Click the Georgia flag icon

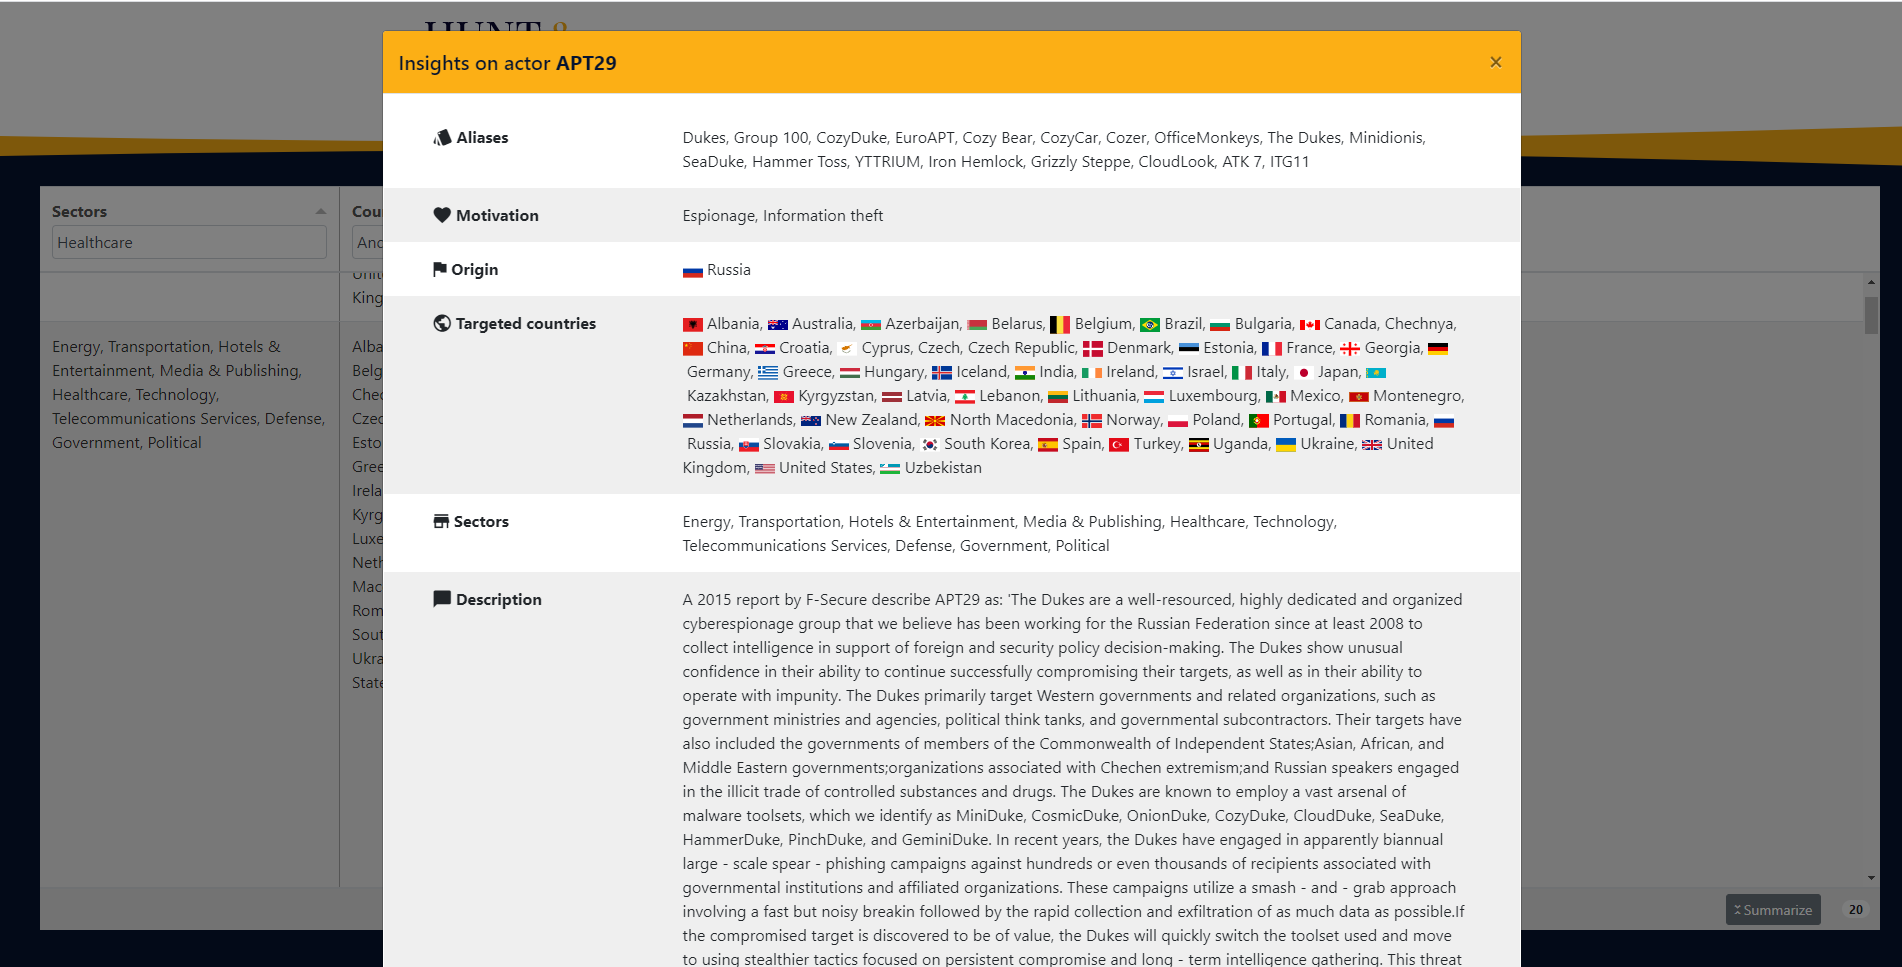pos(1350,349)
